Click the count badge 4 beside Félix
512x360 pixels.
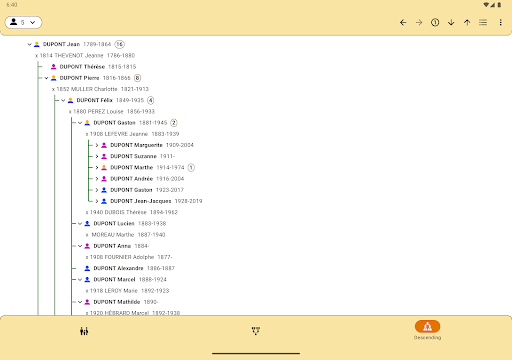coord(151,100)
